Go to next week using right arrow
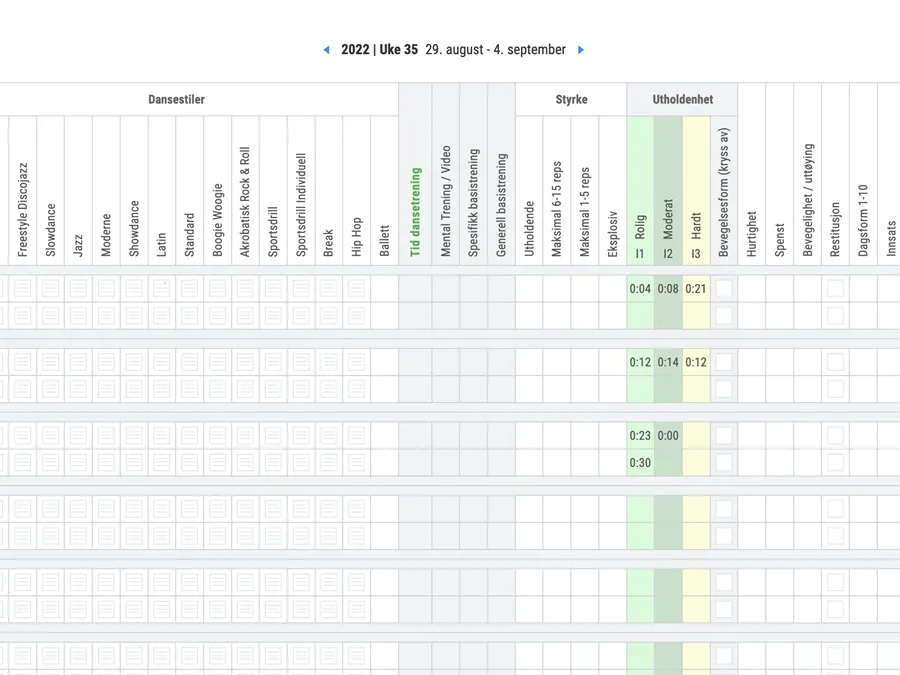This screenshot has width=900, height=675. coord(581,50)
